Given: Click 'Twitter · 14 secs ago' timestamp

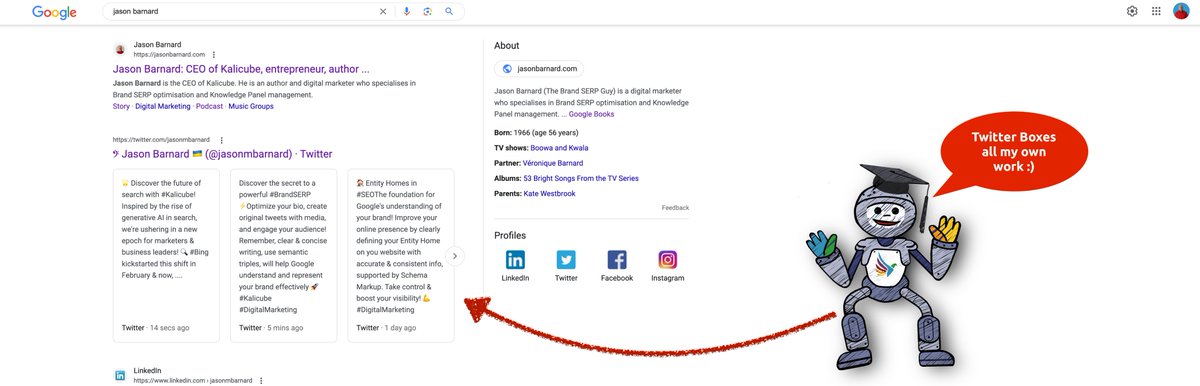Looking at the screenshot, I should [x=155, y=328].
